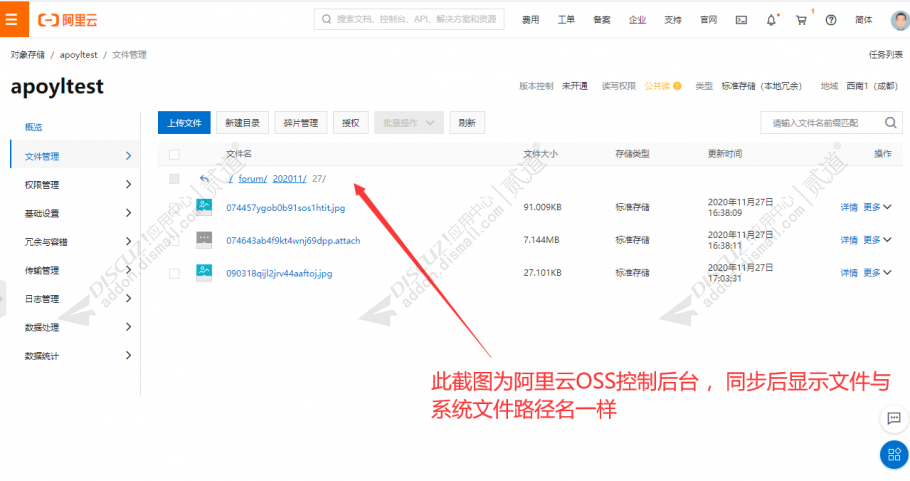Go to apoyltest breadcrumb

click(78, 55)
